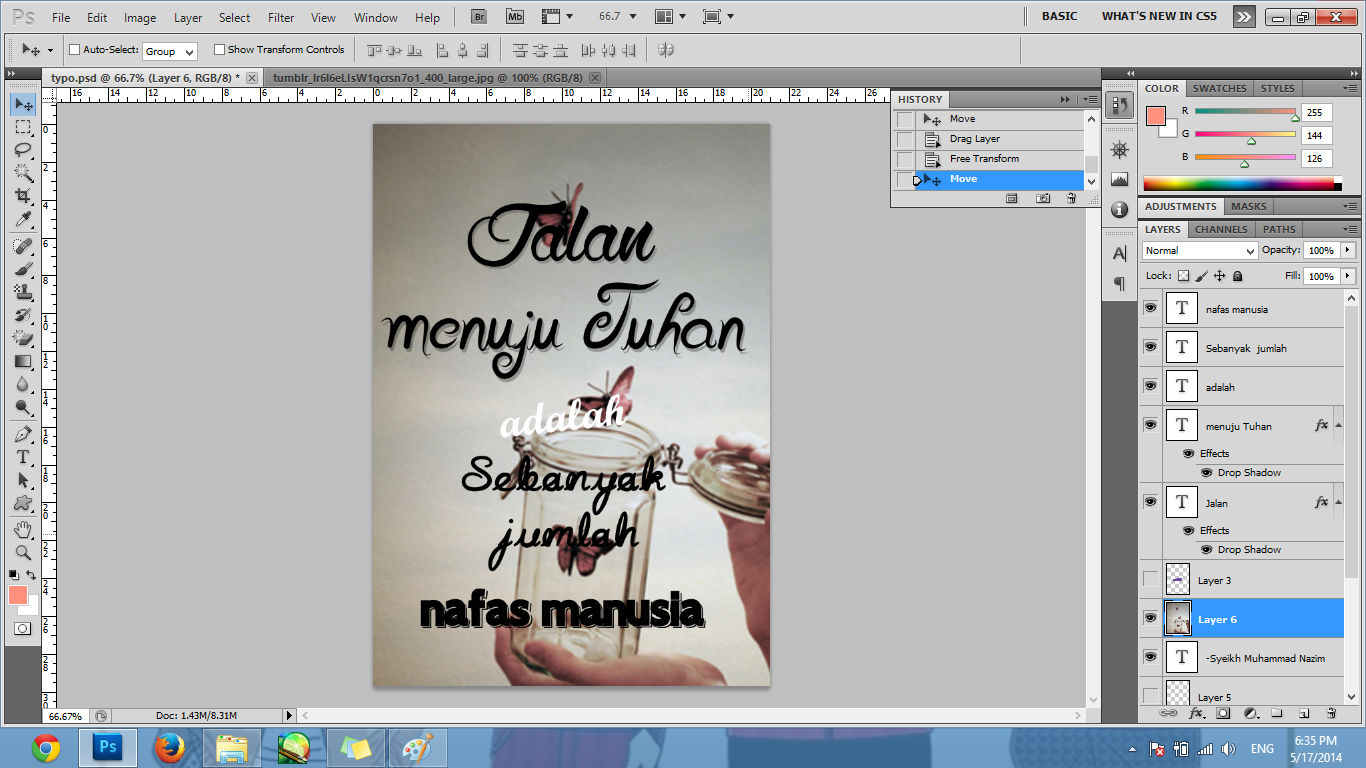This screenshot has width=1366, height=768.
Task: Select the Magic Wand tool
Action: [x=23, y=173]
